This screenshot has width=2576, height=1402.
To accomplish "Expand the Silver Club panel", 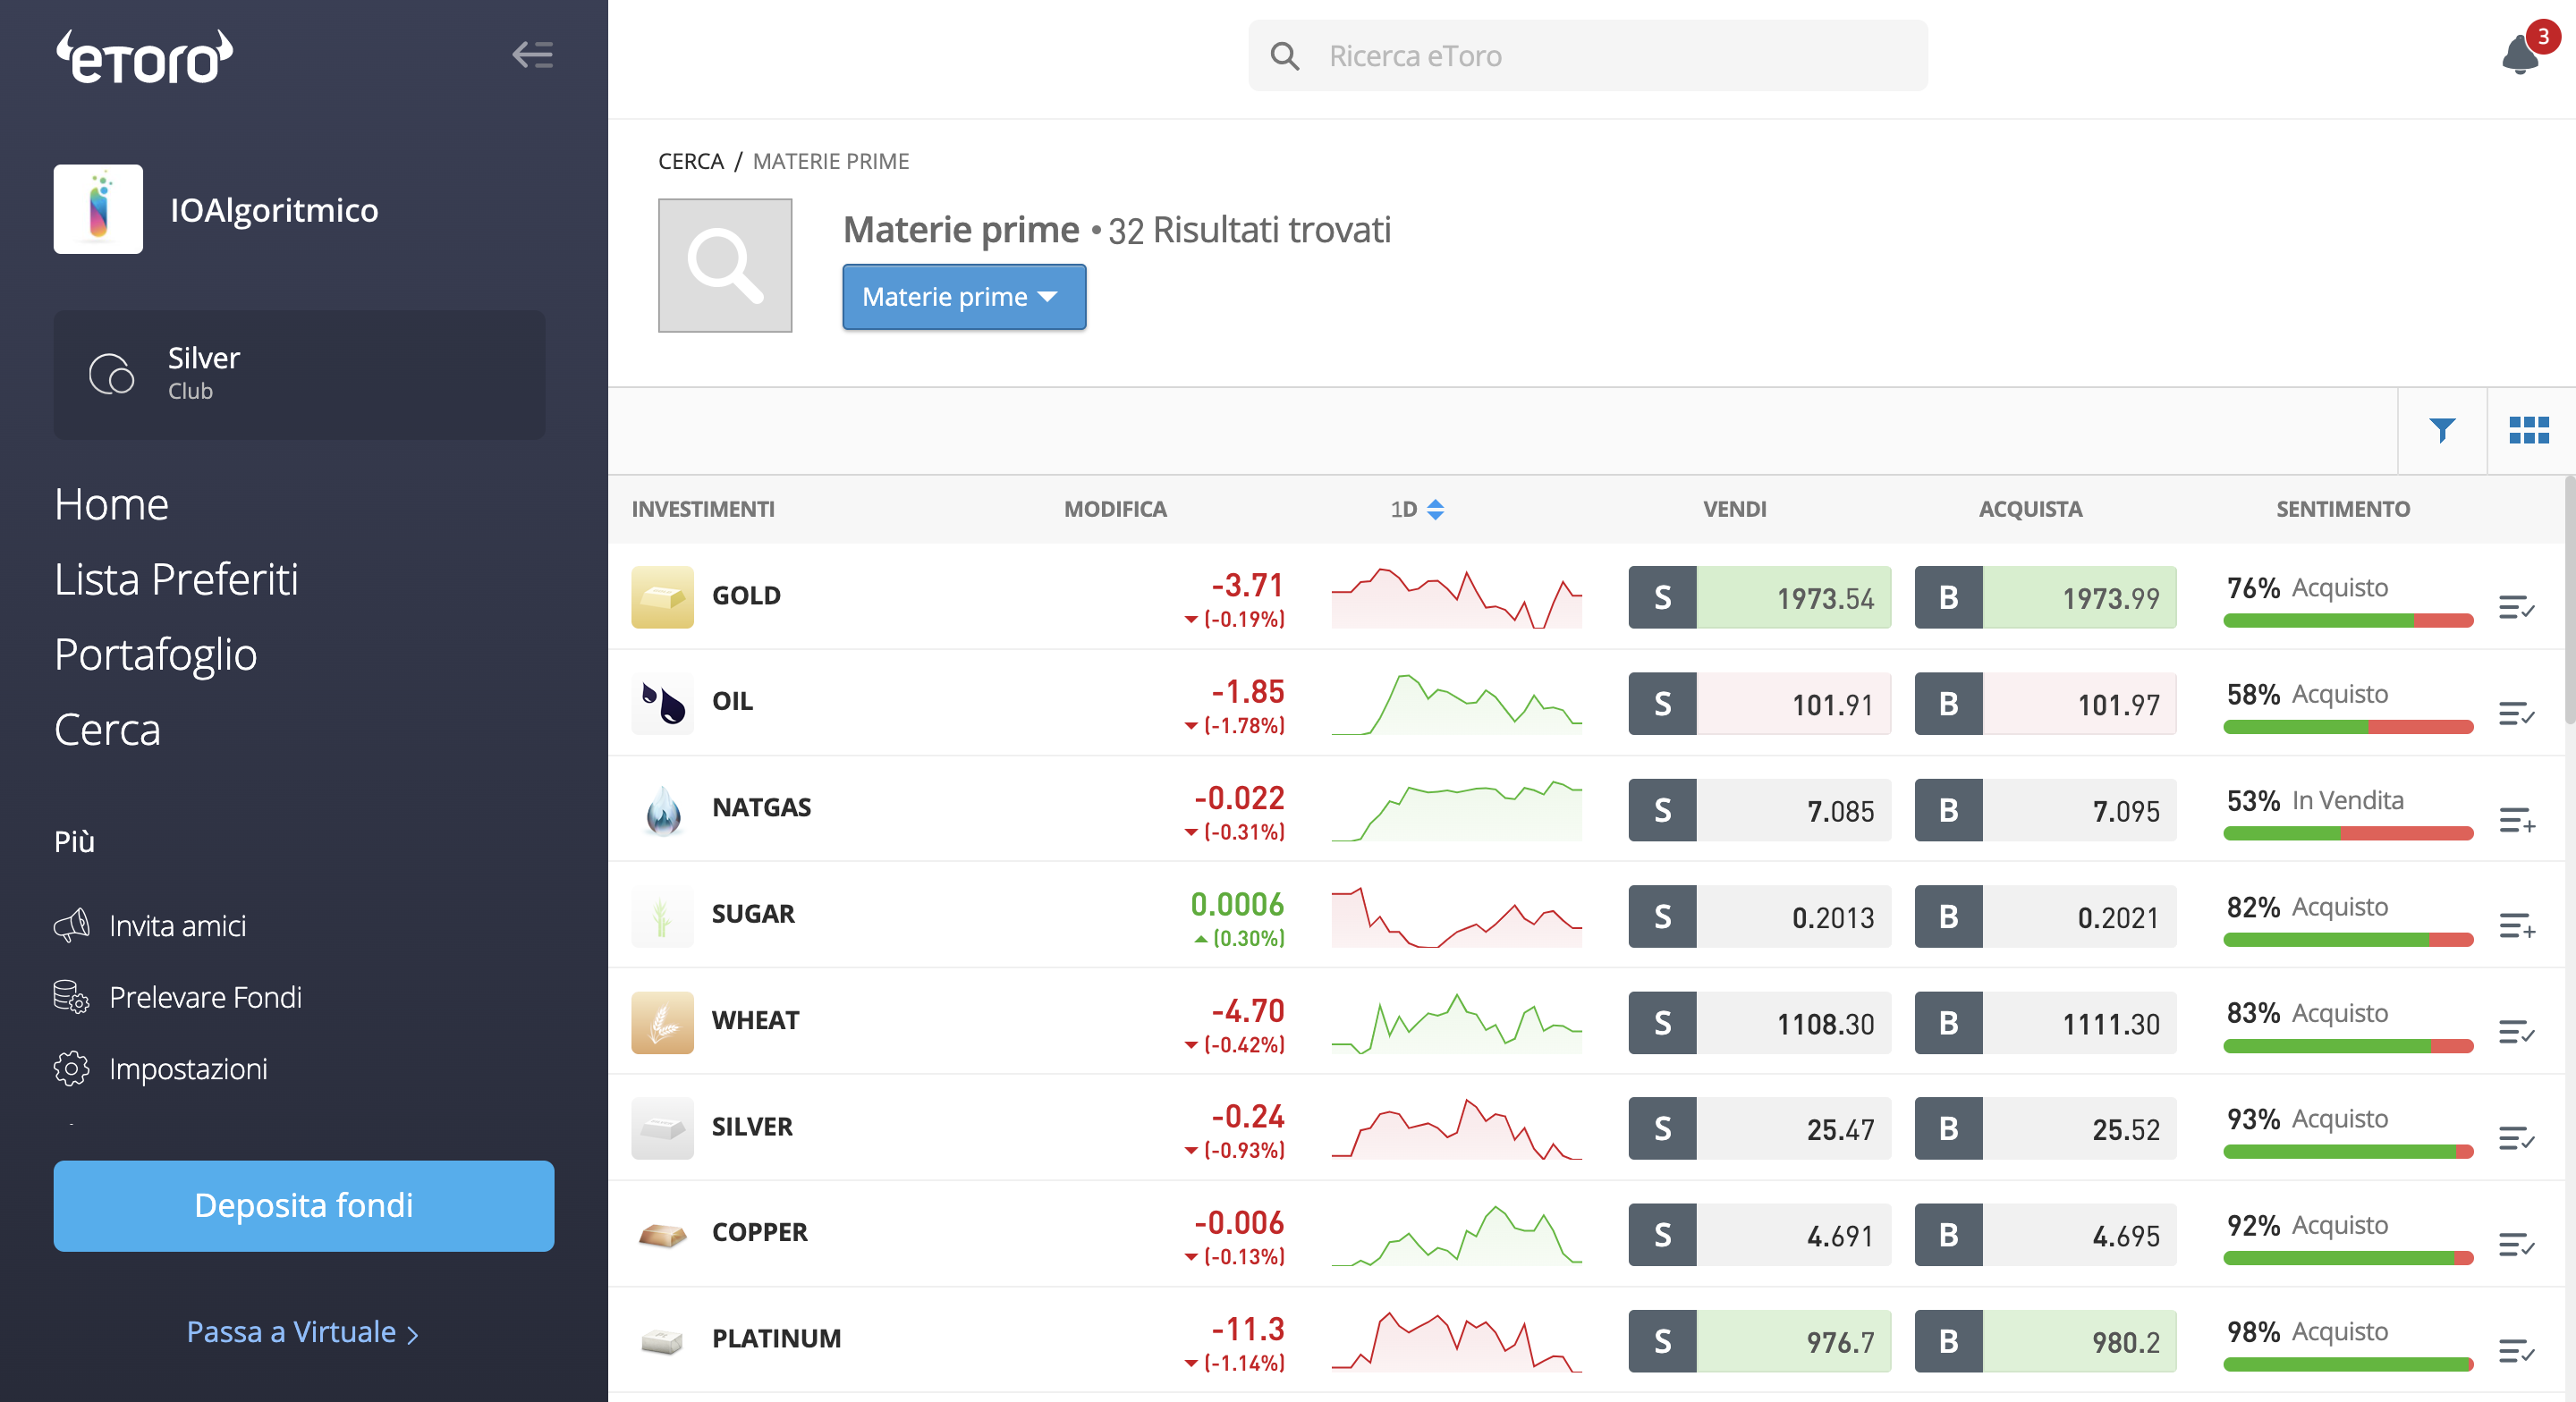I will tap(299, 374).
